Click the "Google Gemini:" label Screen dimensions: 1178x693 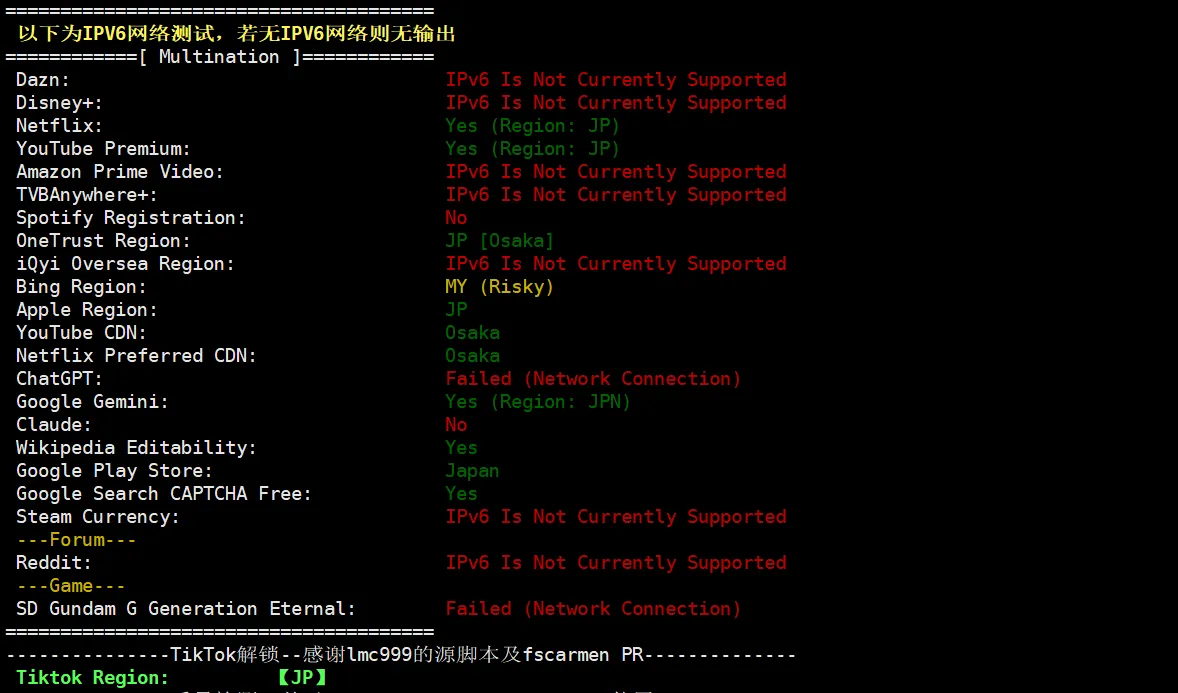point(92,402)
